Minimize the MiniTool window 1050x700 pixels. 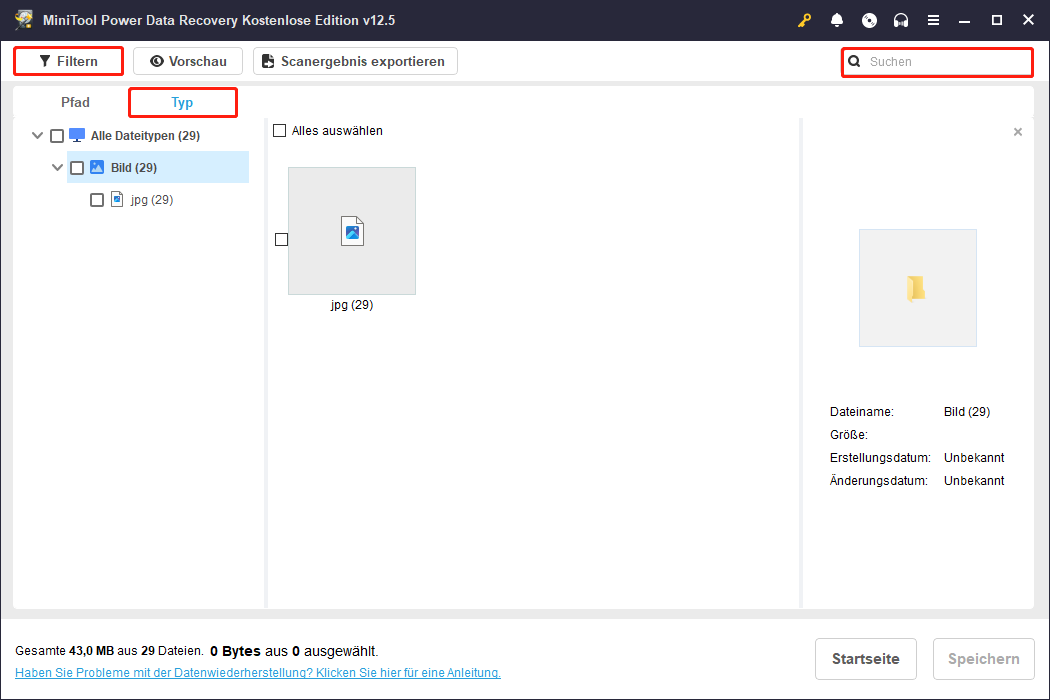click(x=964, y=20)
